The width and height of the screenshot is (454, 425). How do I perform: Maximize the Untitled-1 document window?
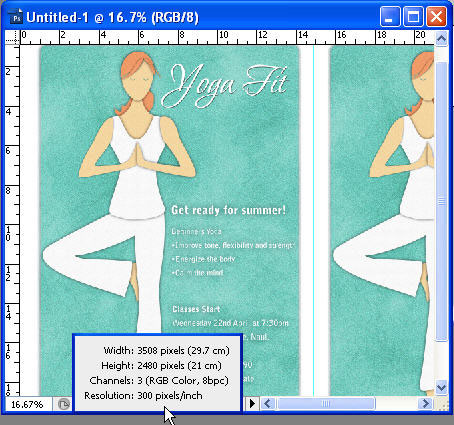click(413, 17)
